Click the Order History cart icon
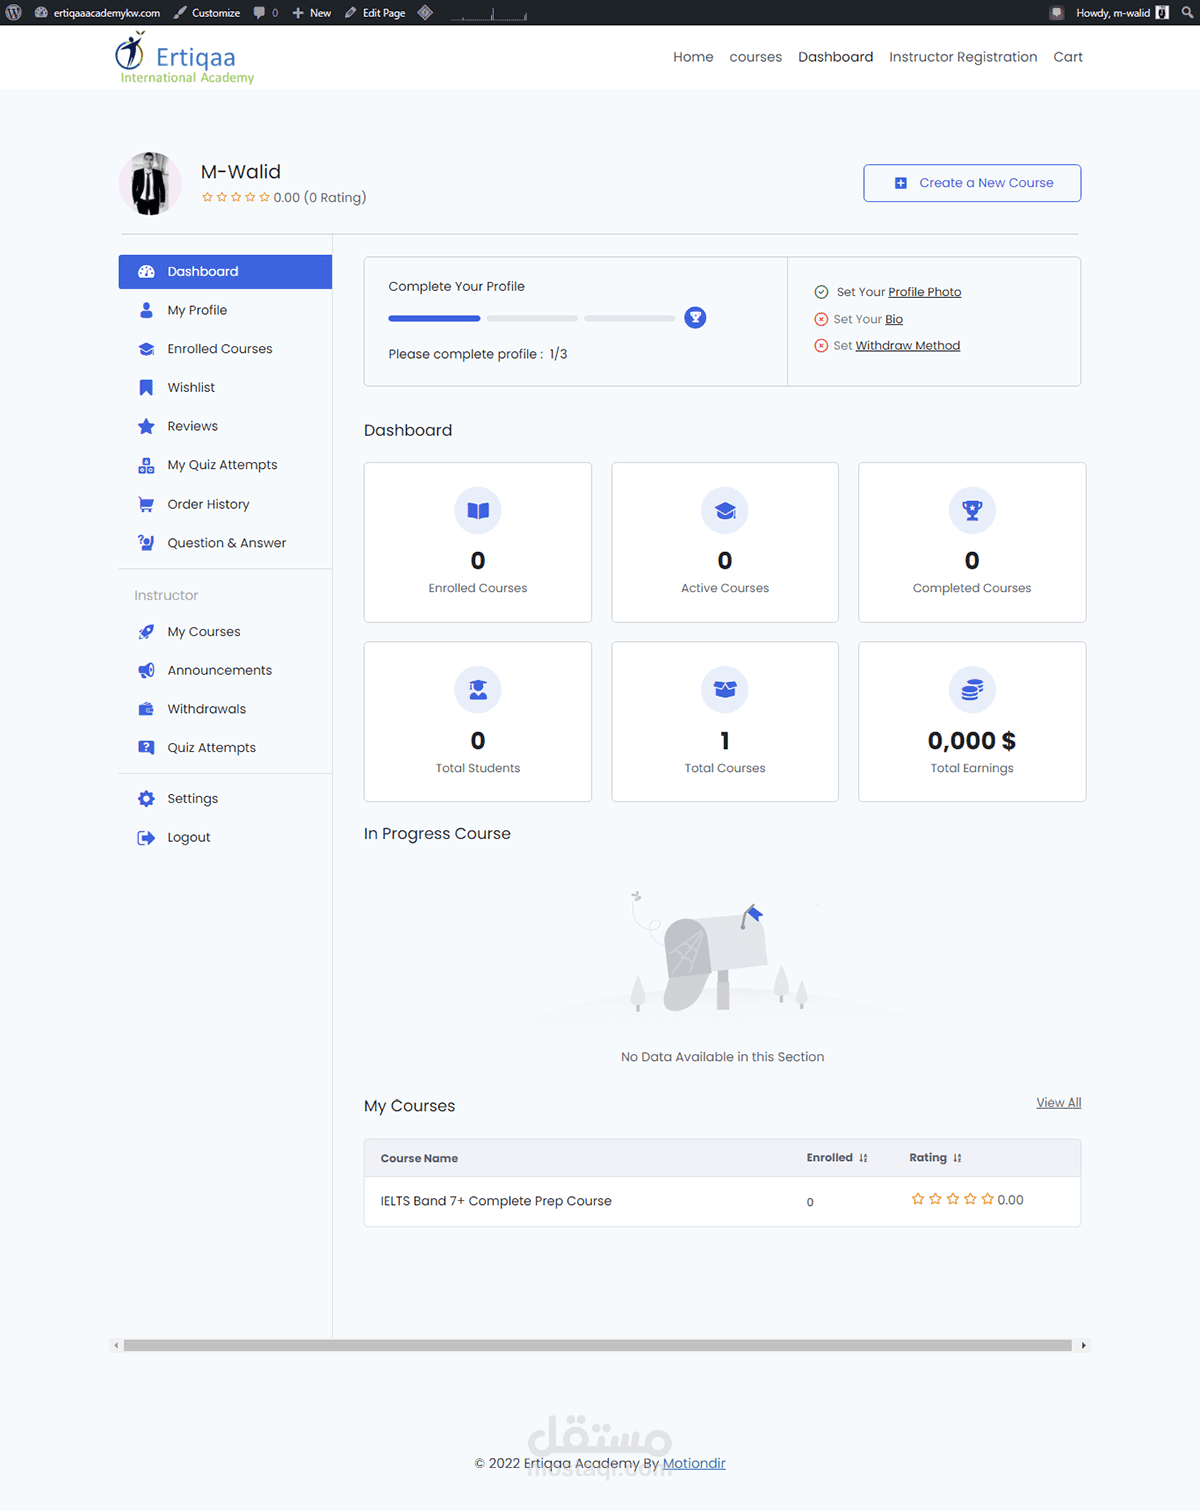 146,504
